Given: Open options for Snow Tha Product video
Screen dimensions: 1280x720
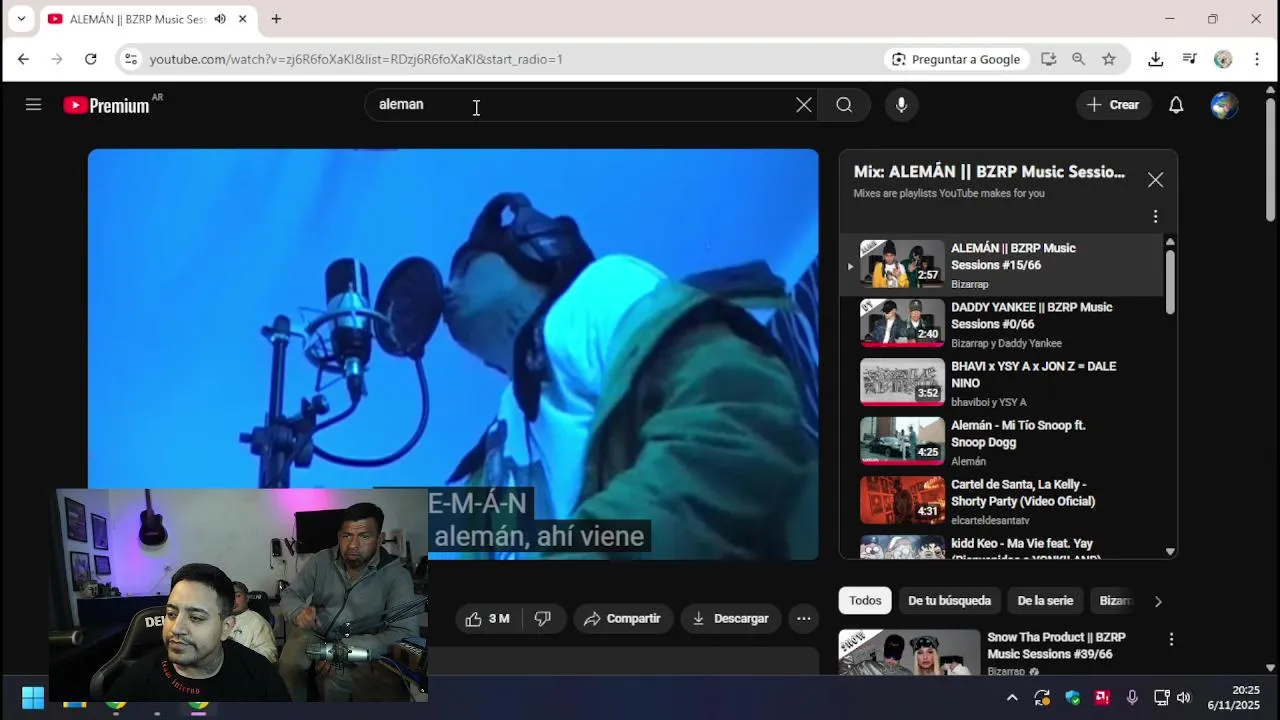Looking at the screenshot, I should (1171, 639).
